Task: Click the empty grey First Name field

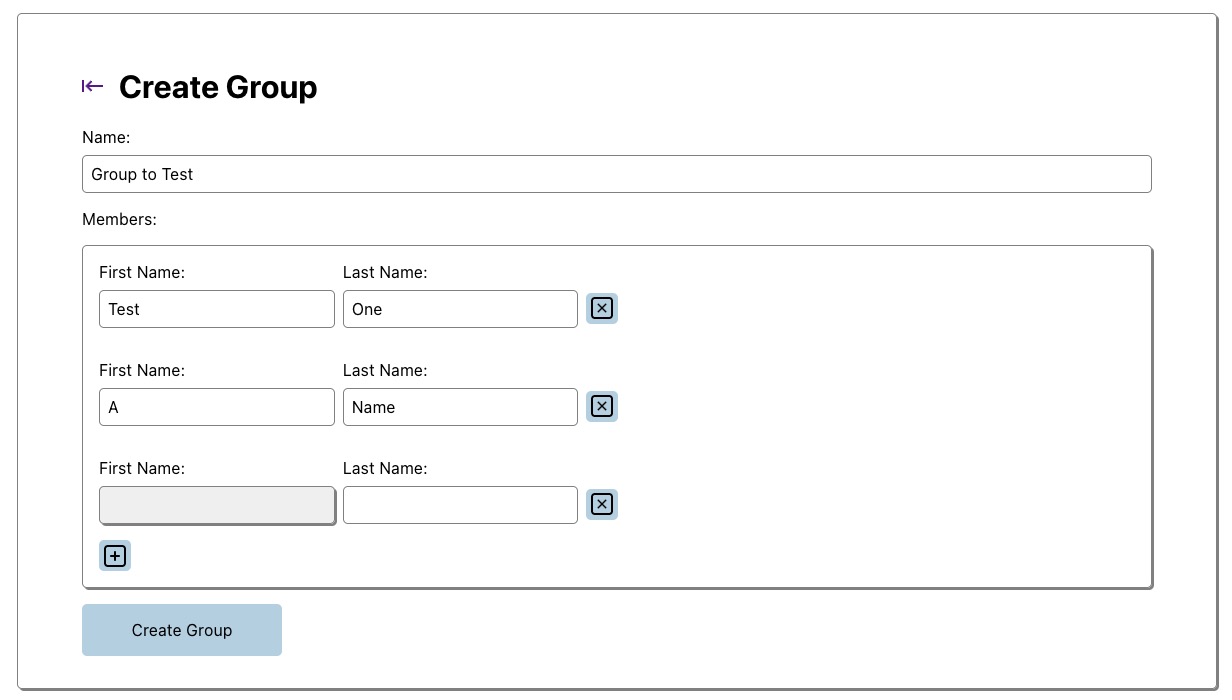Action: 216,505
